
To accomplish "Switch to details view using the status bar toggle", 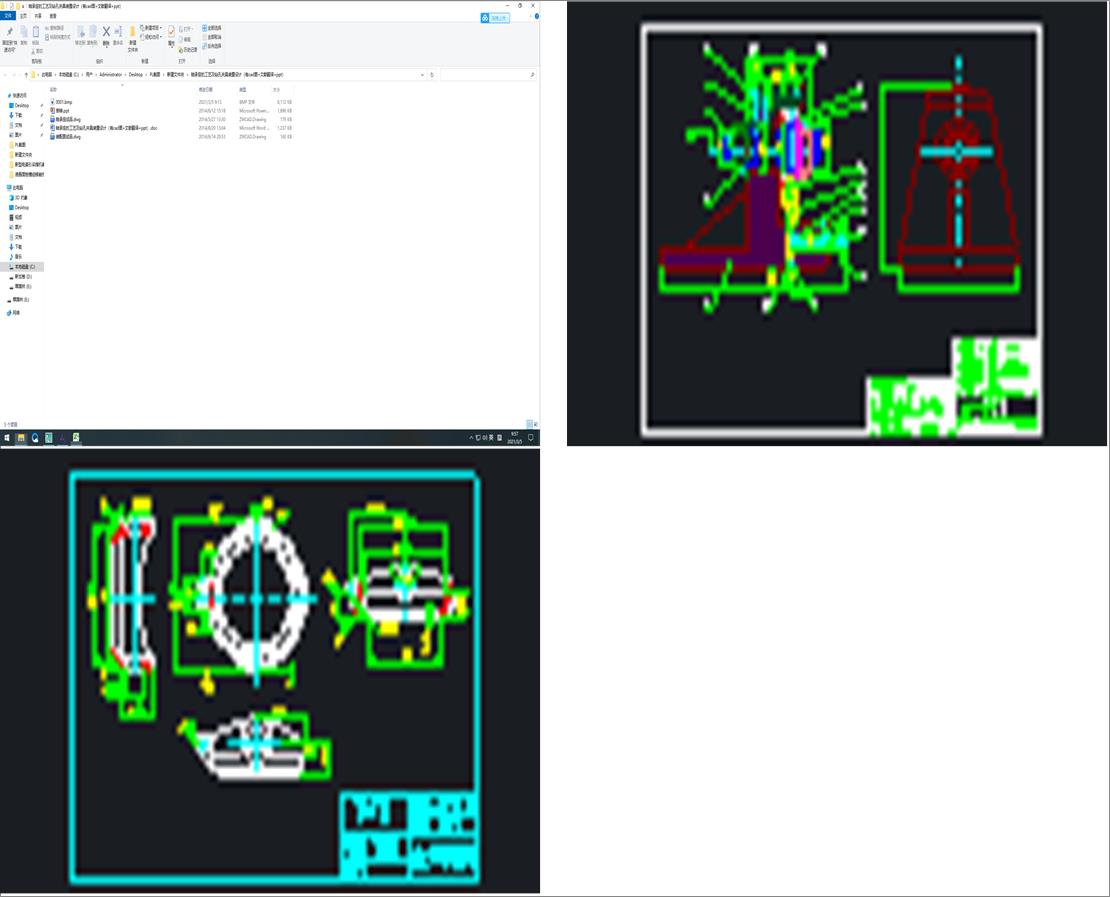I will coord(530,424).
